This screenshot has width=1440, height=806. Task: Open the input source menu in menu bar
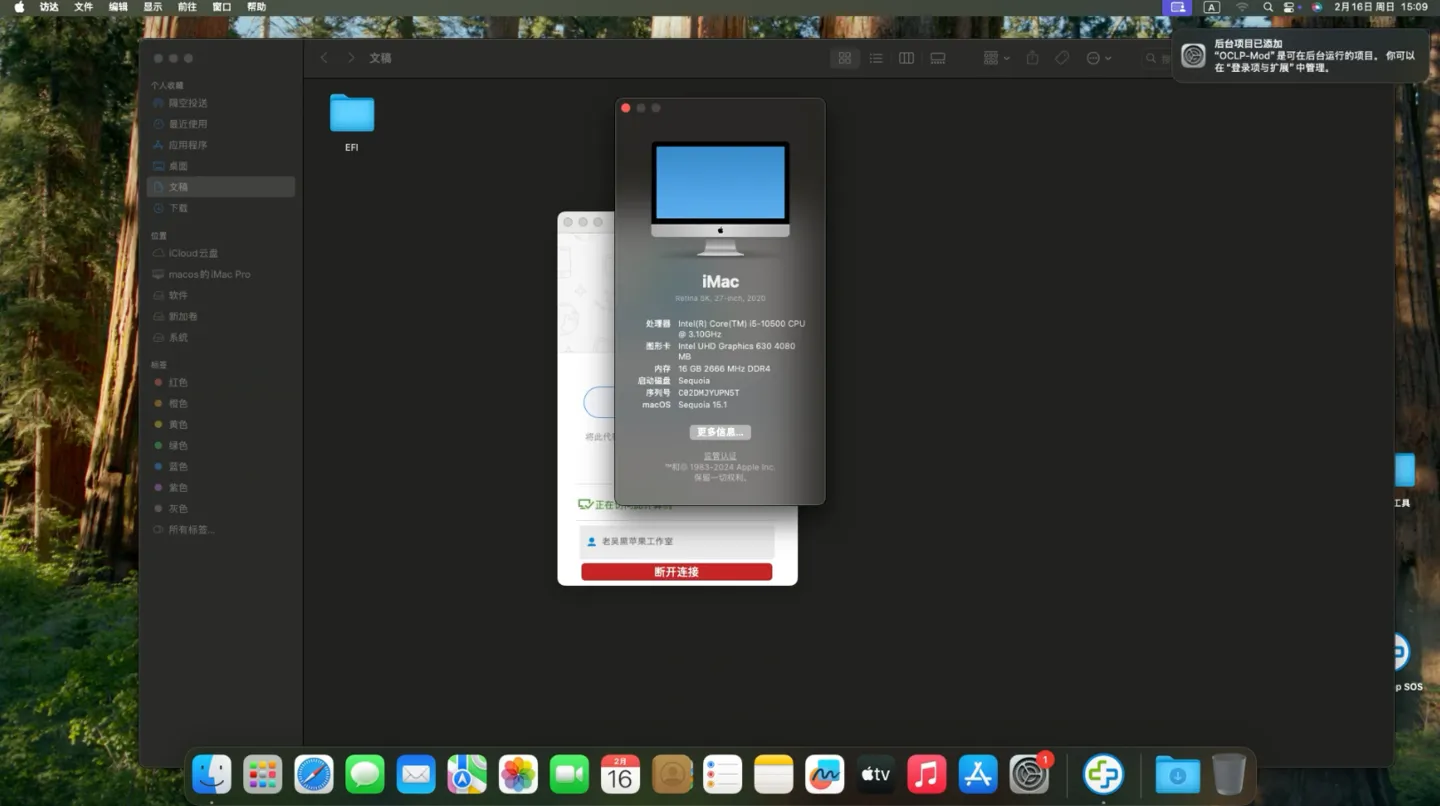point(1211,7)
